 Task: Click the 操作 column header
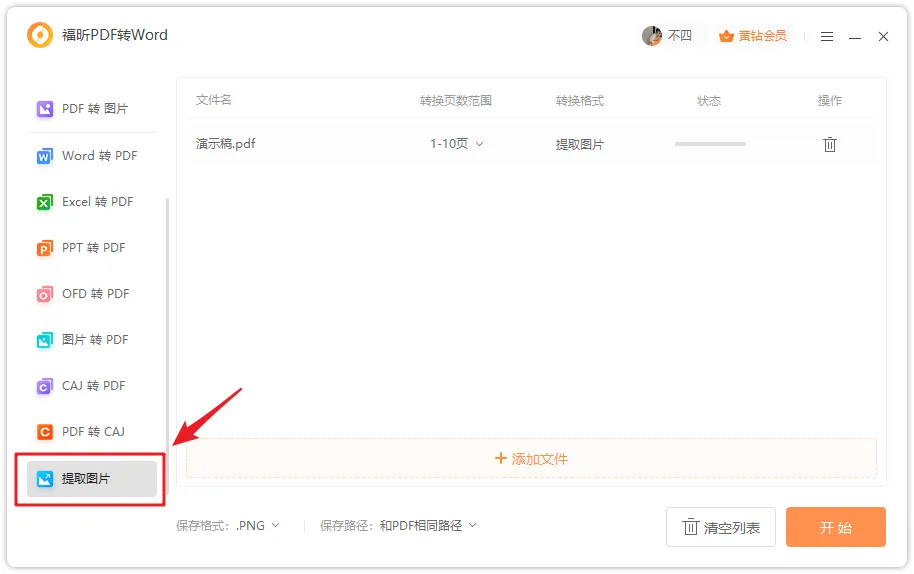click(x=829, y=101)
